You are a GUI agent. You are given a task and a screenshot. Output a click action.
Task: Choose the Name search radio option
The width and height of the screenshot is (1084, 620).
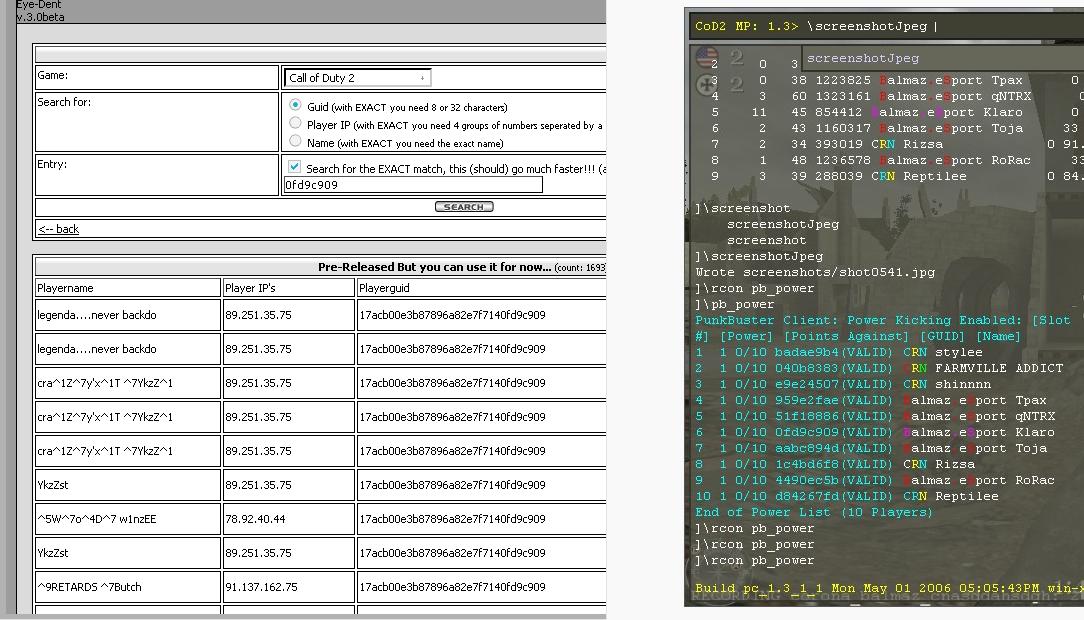295,141
